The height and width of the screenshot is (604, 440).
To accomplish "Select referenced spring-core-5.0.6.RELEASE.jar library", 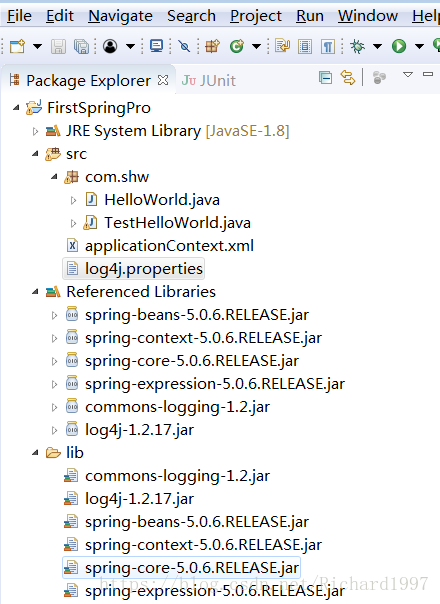I will pos(192,361).
